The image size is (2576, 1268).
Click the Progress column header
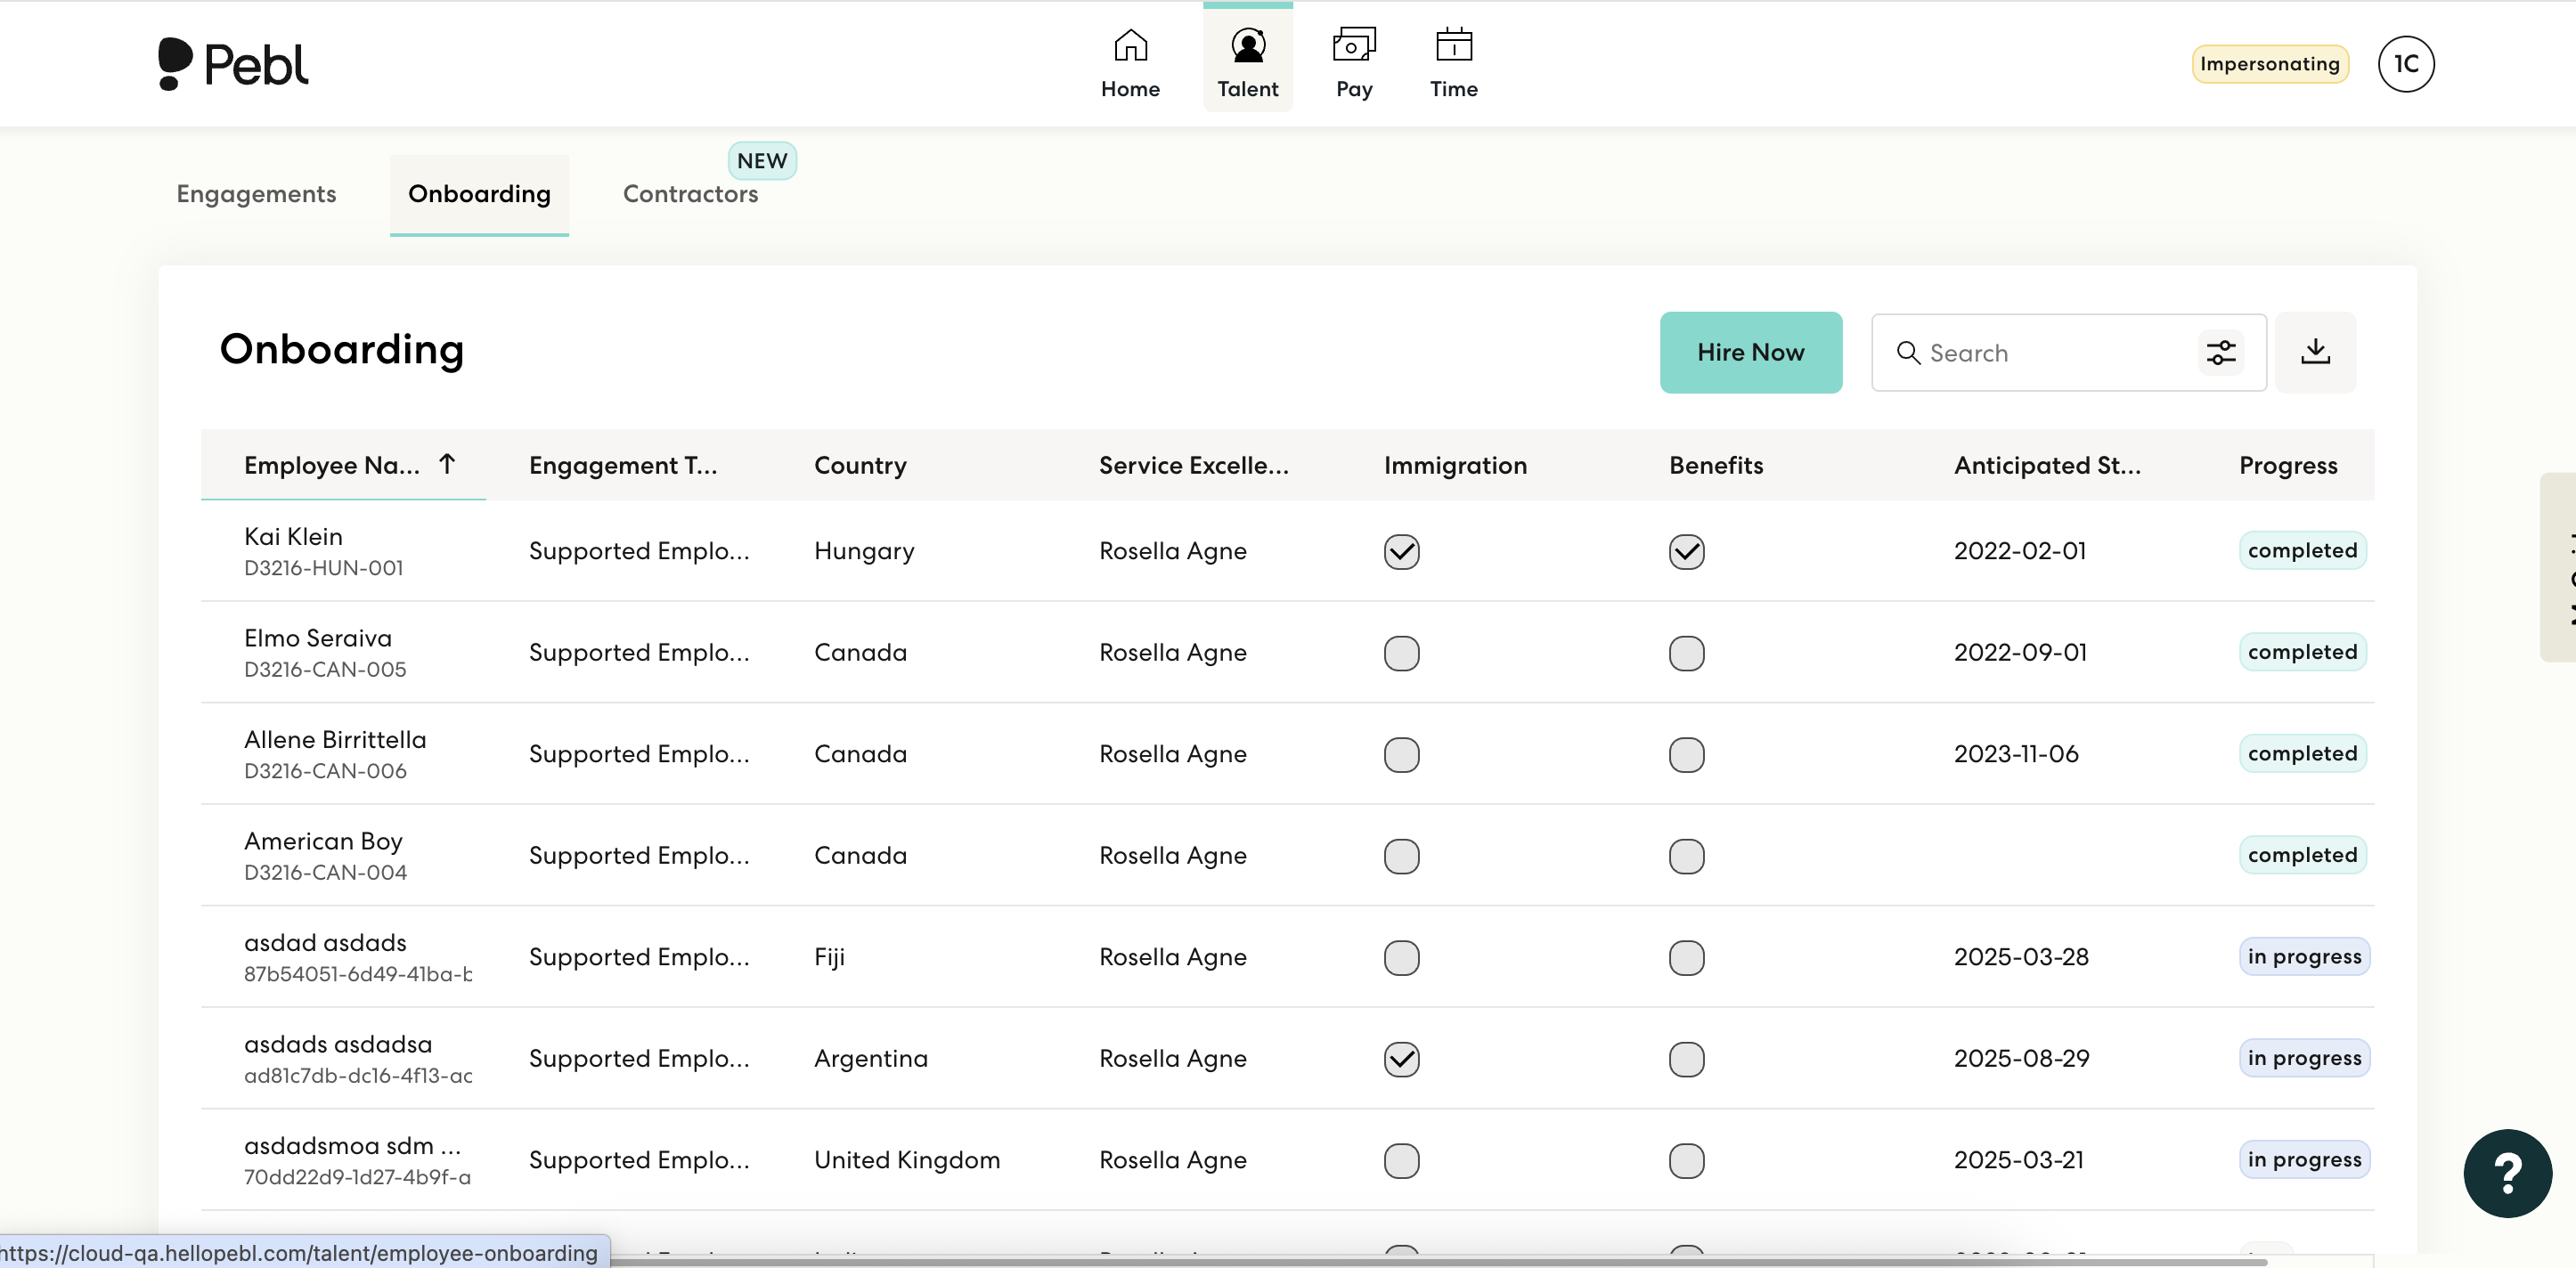point(2287,465)
